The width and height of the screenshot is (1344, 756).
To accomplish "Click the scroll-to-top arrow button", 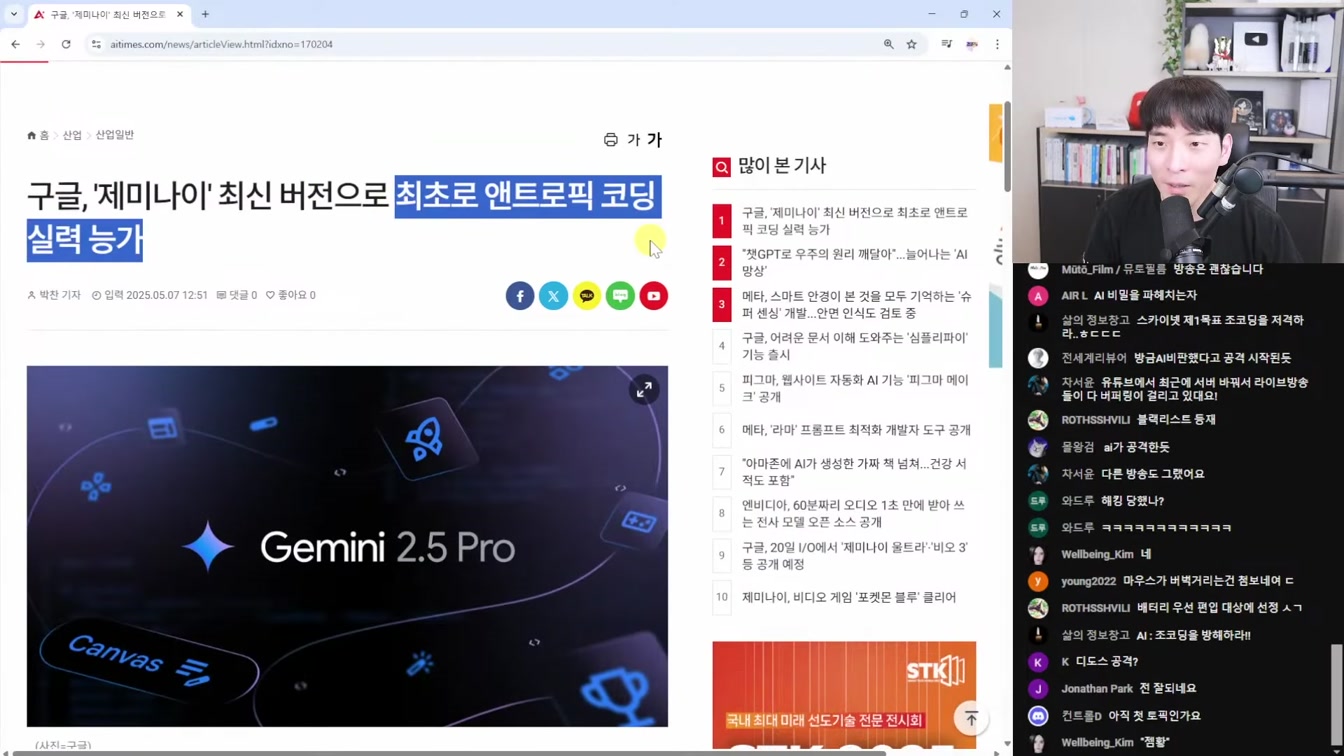I will click(x=971, y=718).
